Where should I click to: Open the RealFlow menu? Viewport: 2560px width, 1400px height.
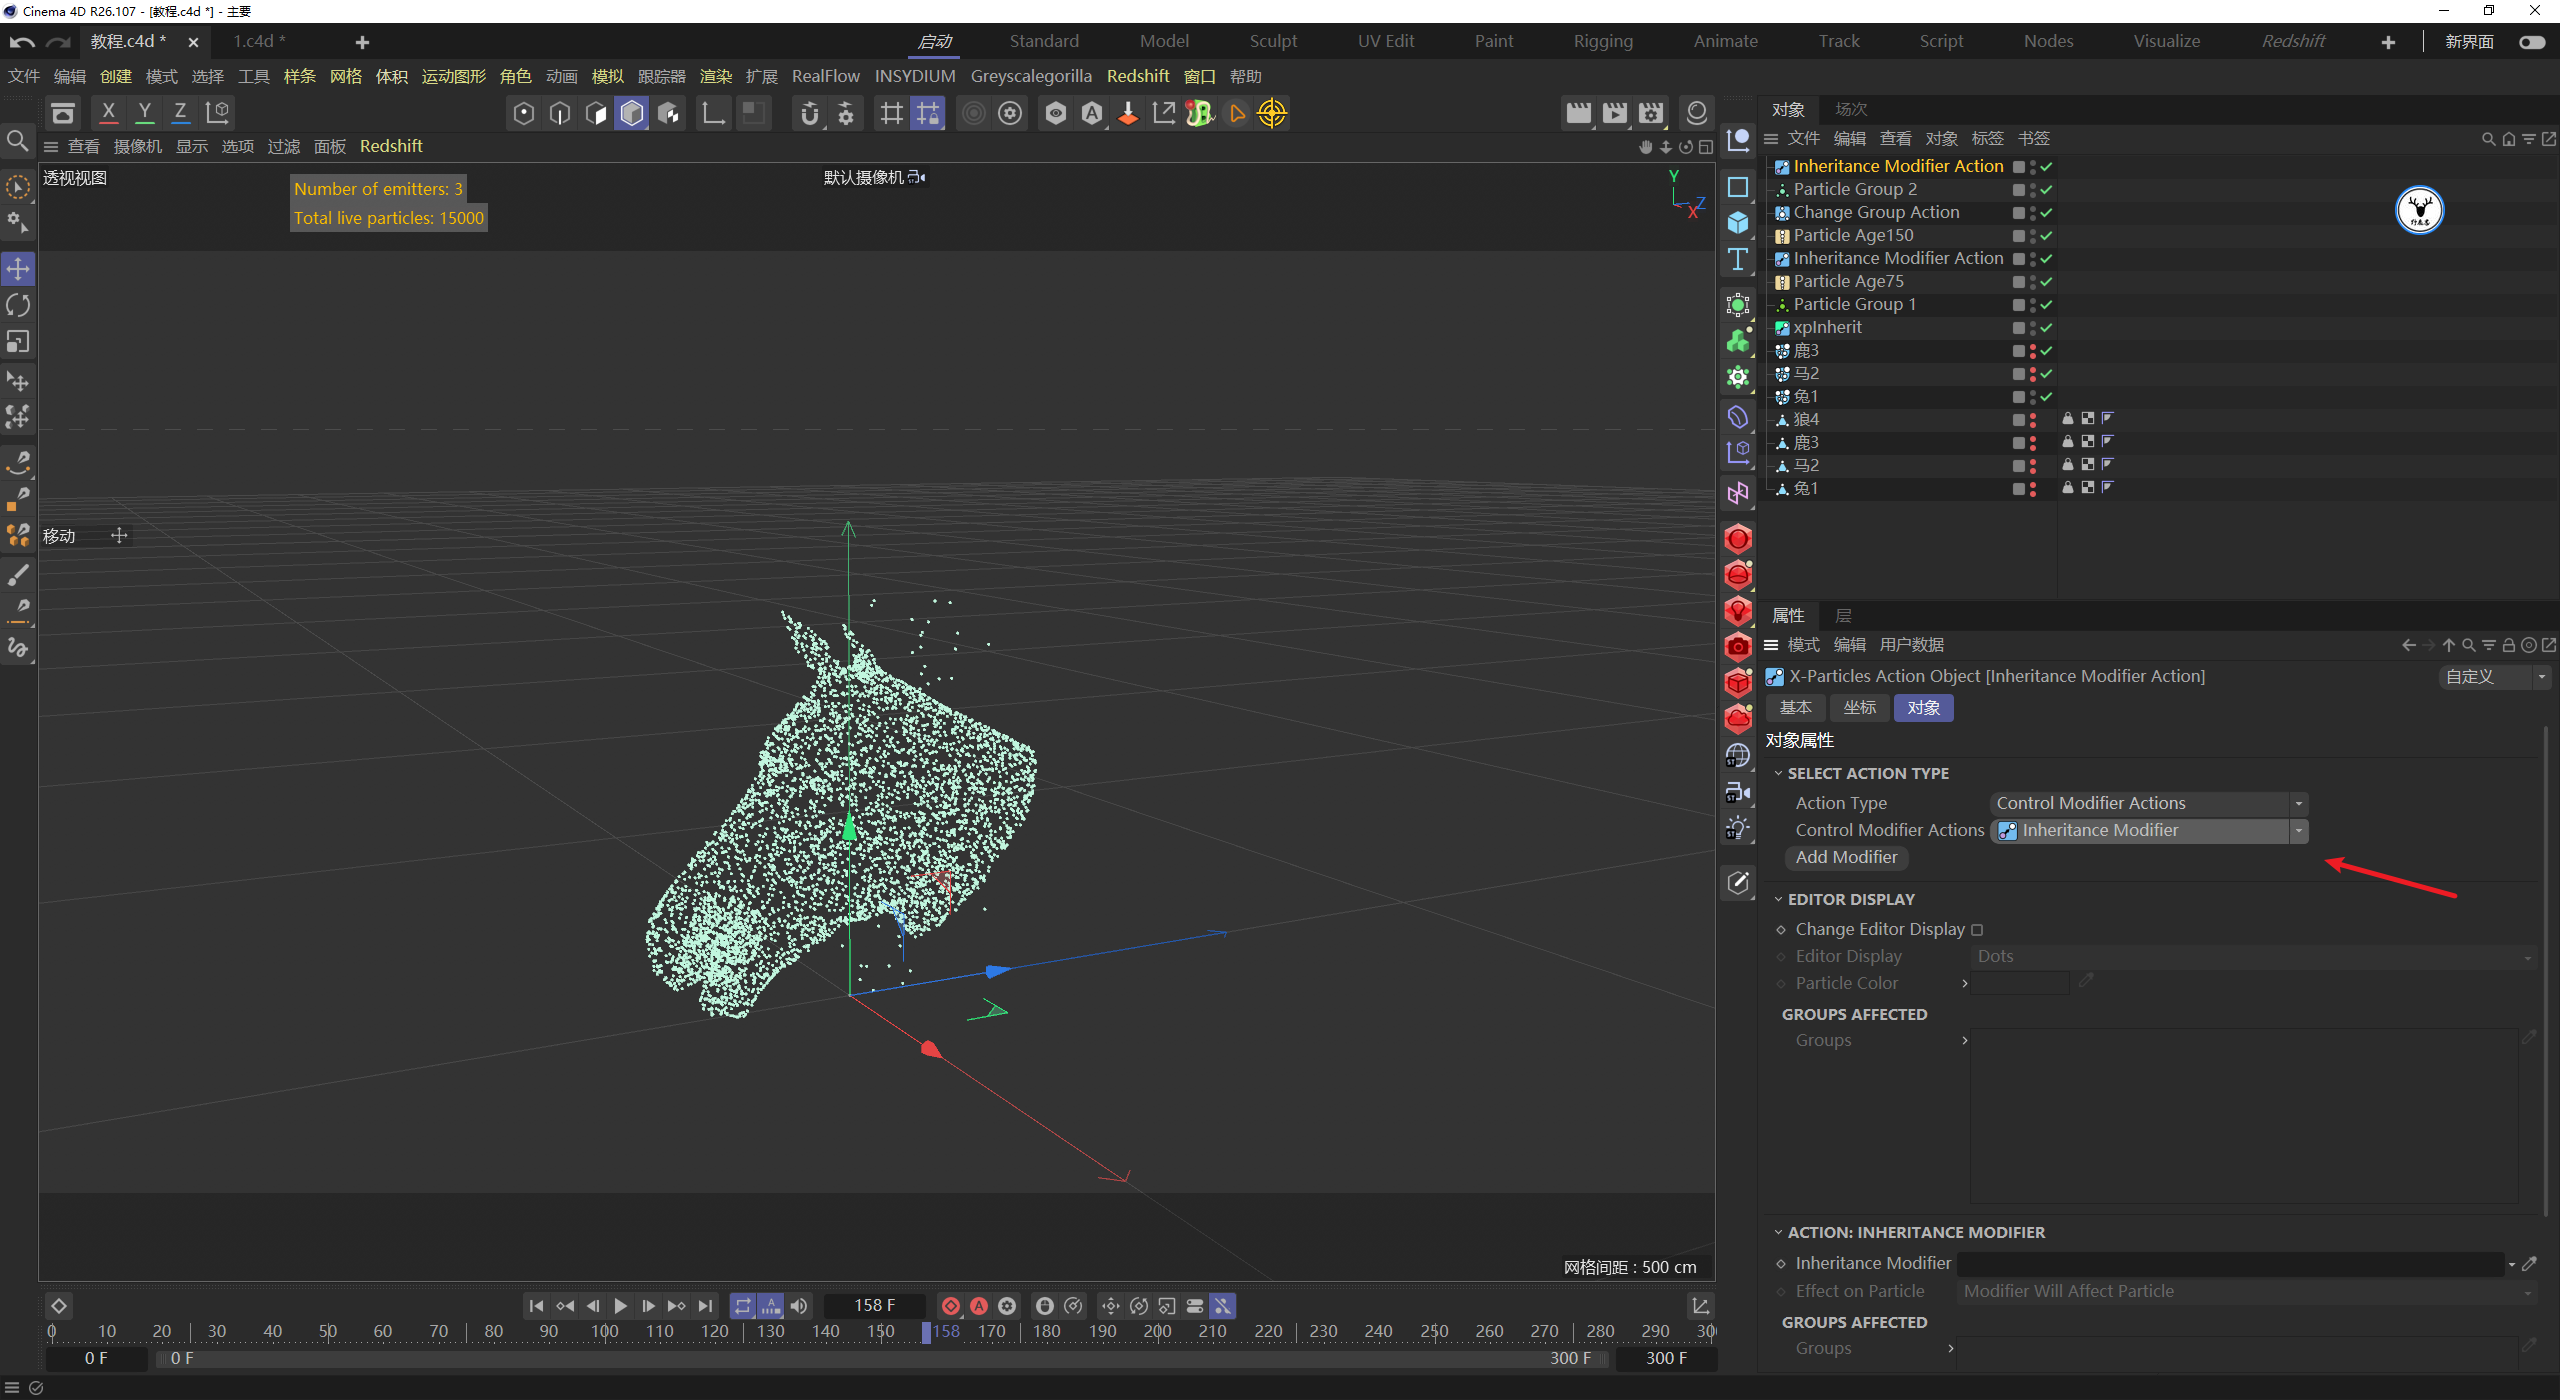825,77
